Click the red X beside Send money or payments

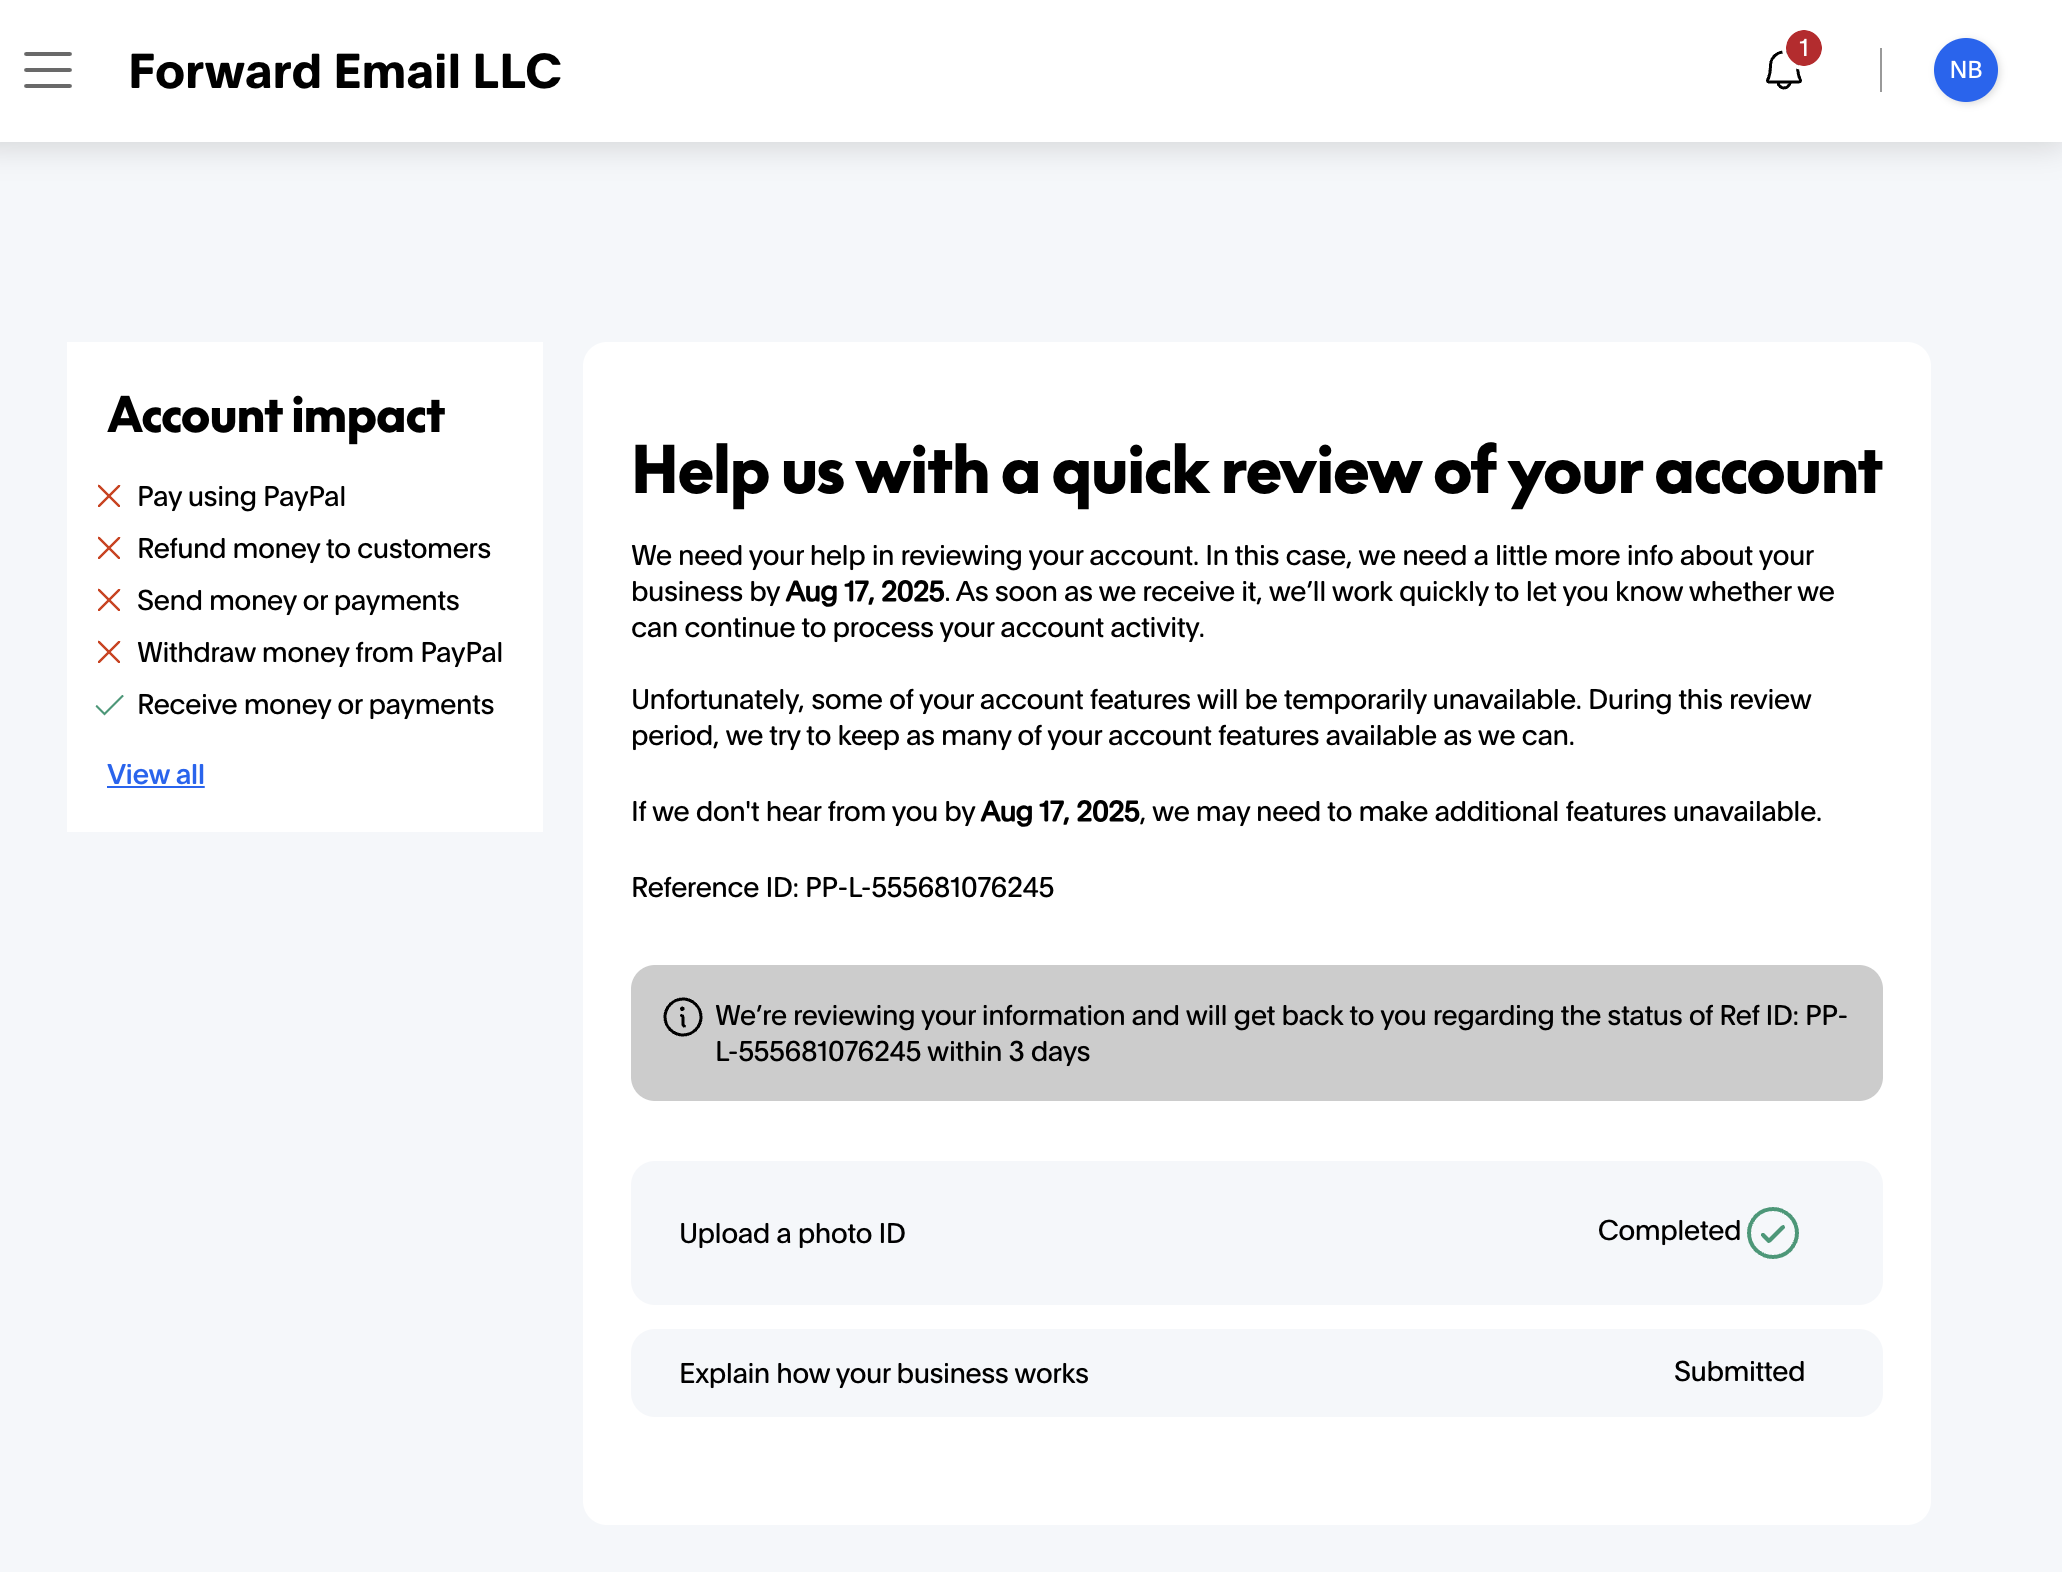[x=110, y=599]
